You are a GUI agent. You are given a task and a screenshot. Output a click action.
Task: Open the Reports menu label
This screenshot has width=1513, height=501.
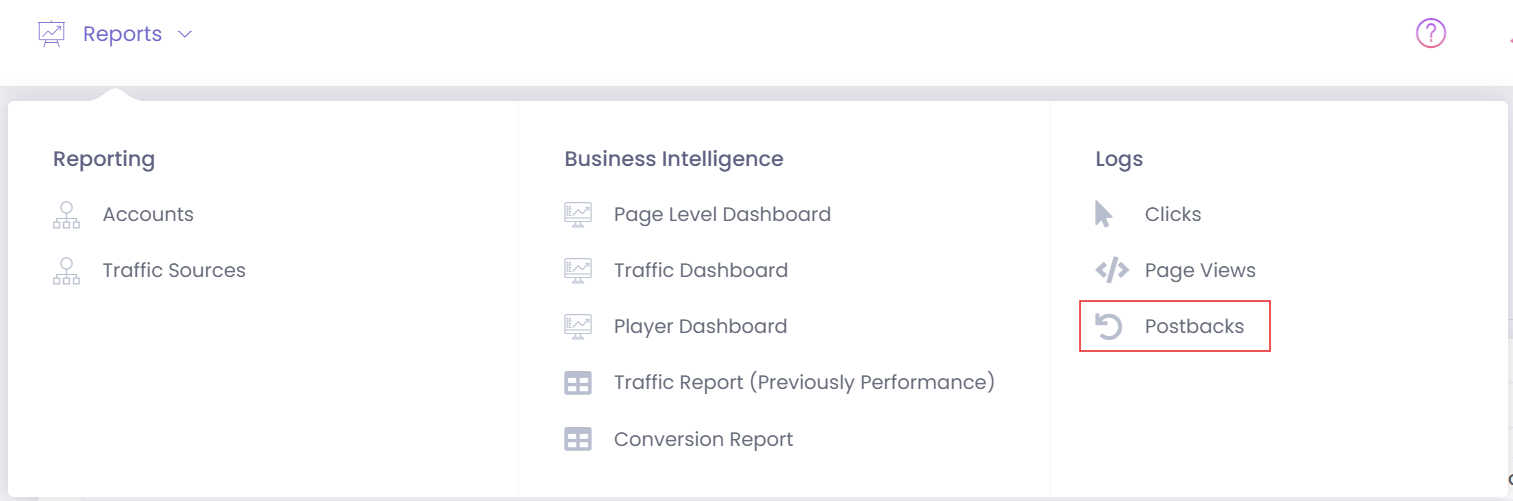point(122,34)
